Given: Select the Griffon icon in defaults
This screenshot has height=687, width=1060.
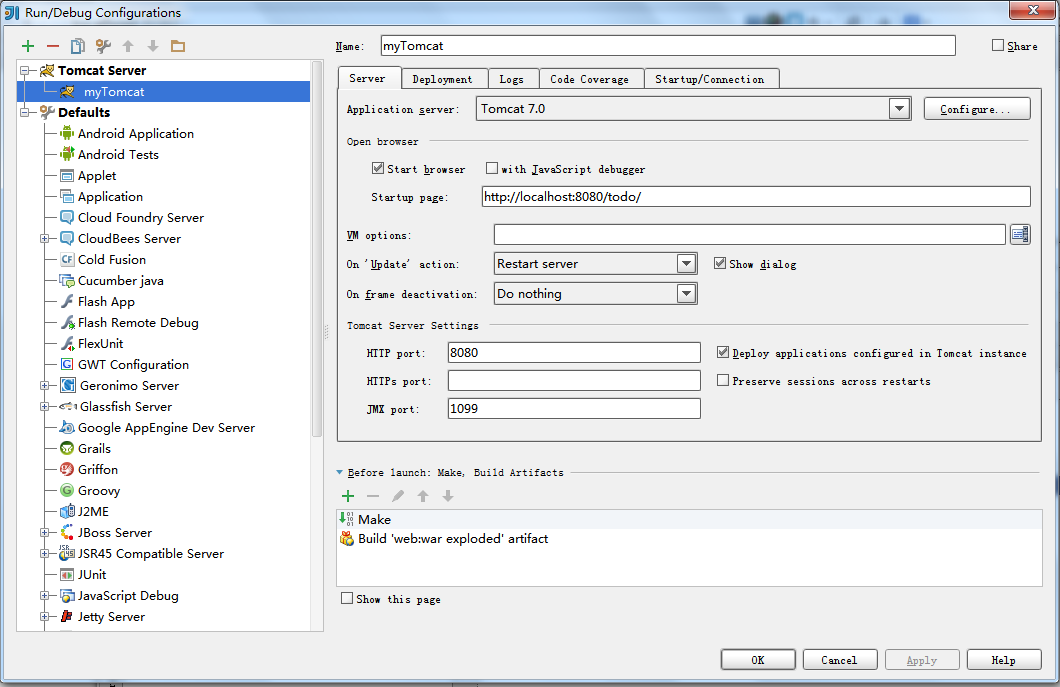Looking at the screenshot, I should (67, 469).
